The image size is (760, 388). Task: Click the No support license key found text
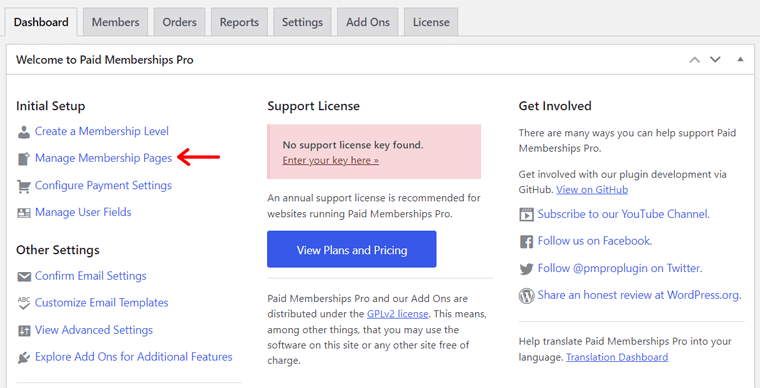(x=353, y=145)
